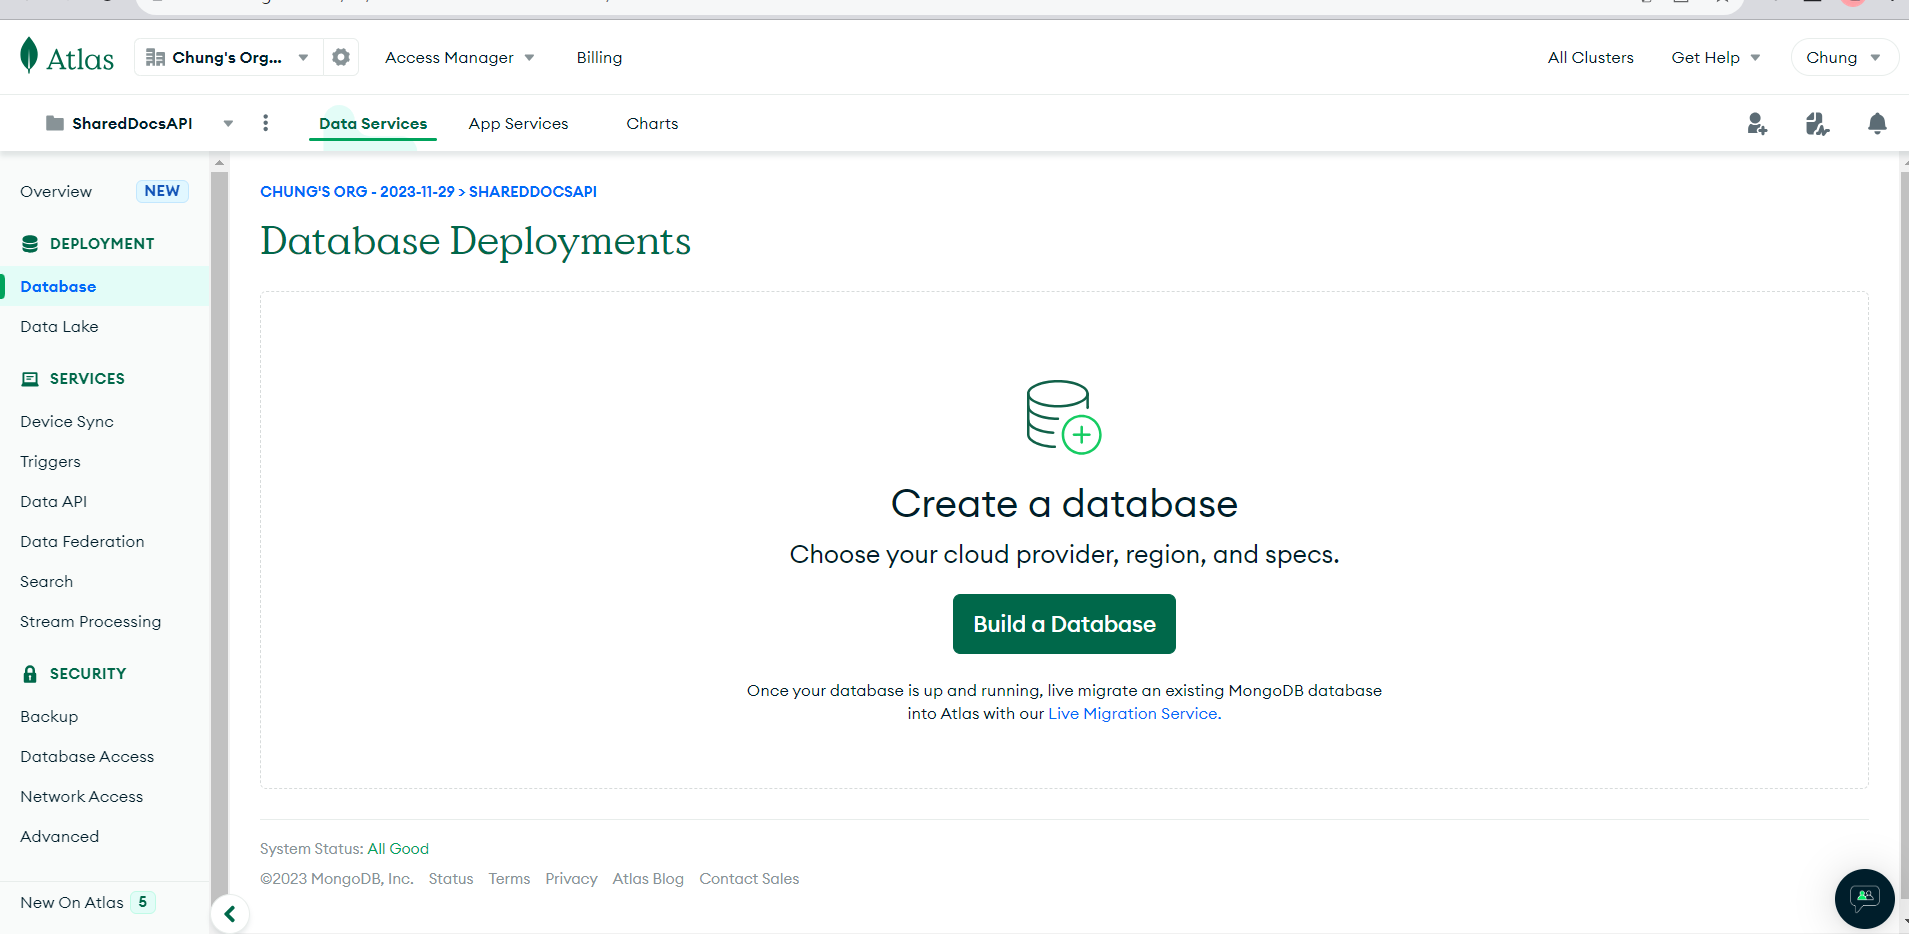Switch to Charts tab
Viewport: 1909px width, 934px height.
tap(652, 124)
